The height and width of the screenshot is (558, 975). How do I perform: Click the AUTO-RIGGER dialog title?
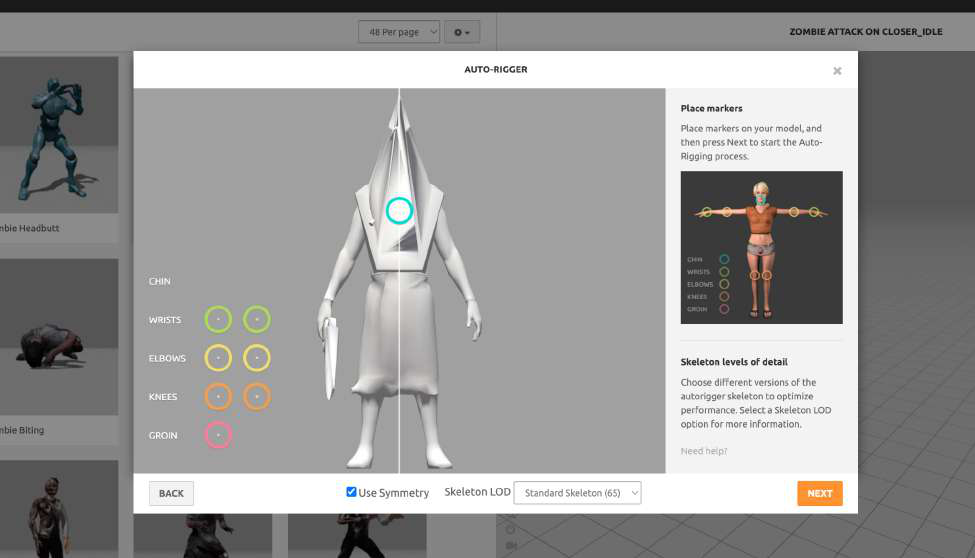click(496, 70)
